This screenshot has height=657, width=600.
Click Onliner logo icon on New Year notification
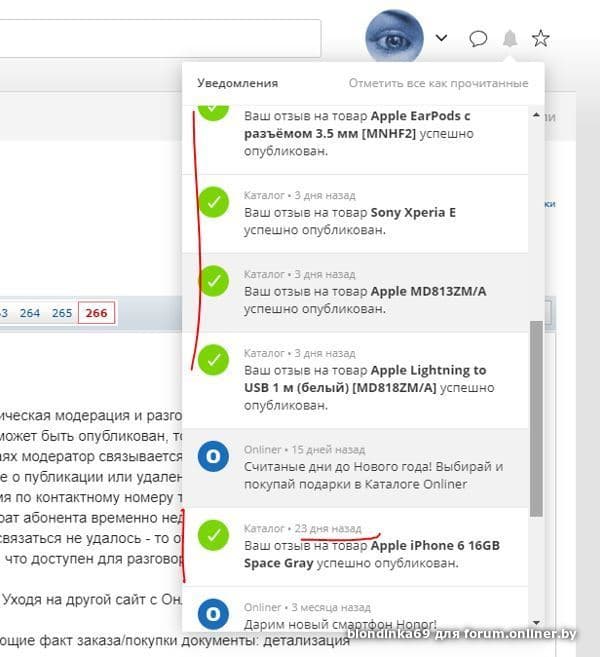point(213,457)
